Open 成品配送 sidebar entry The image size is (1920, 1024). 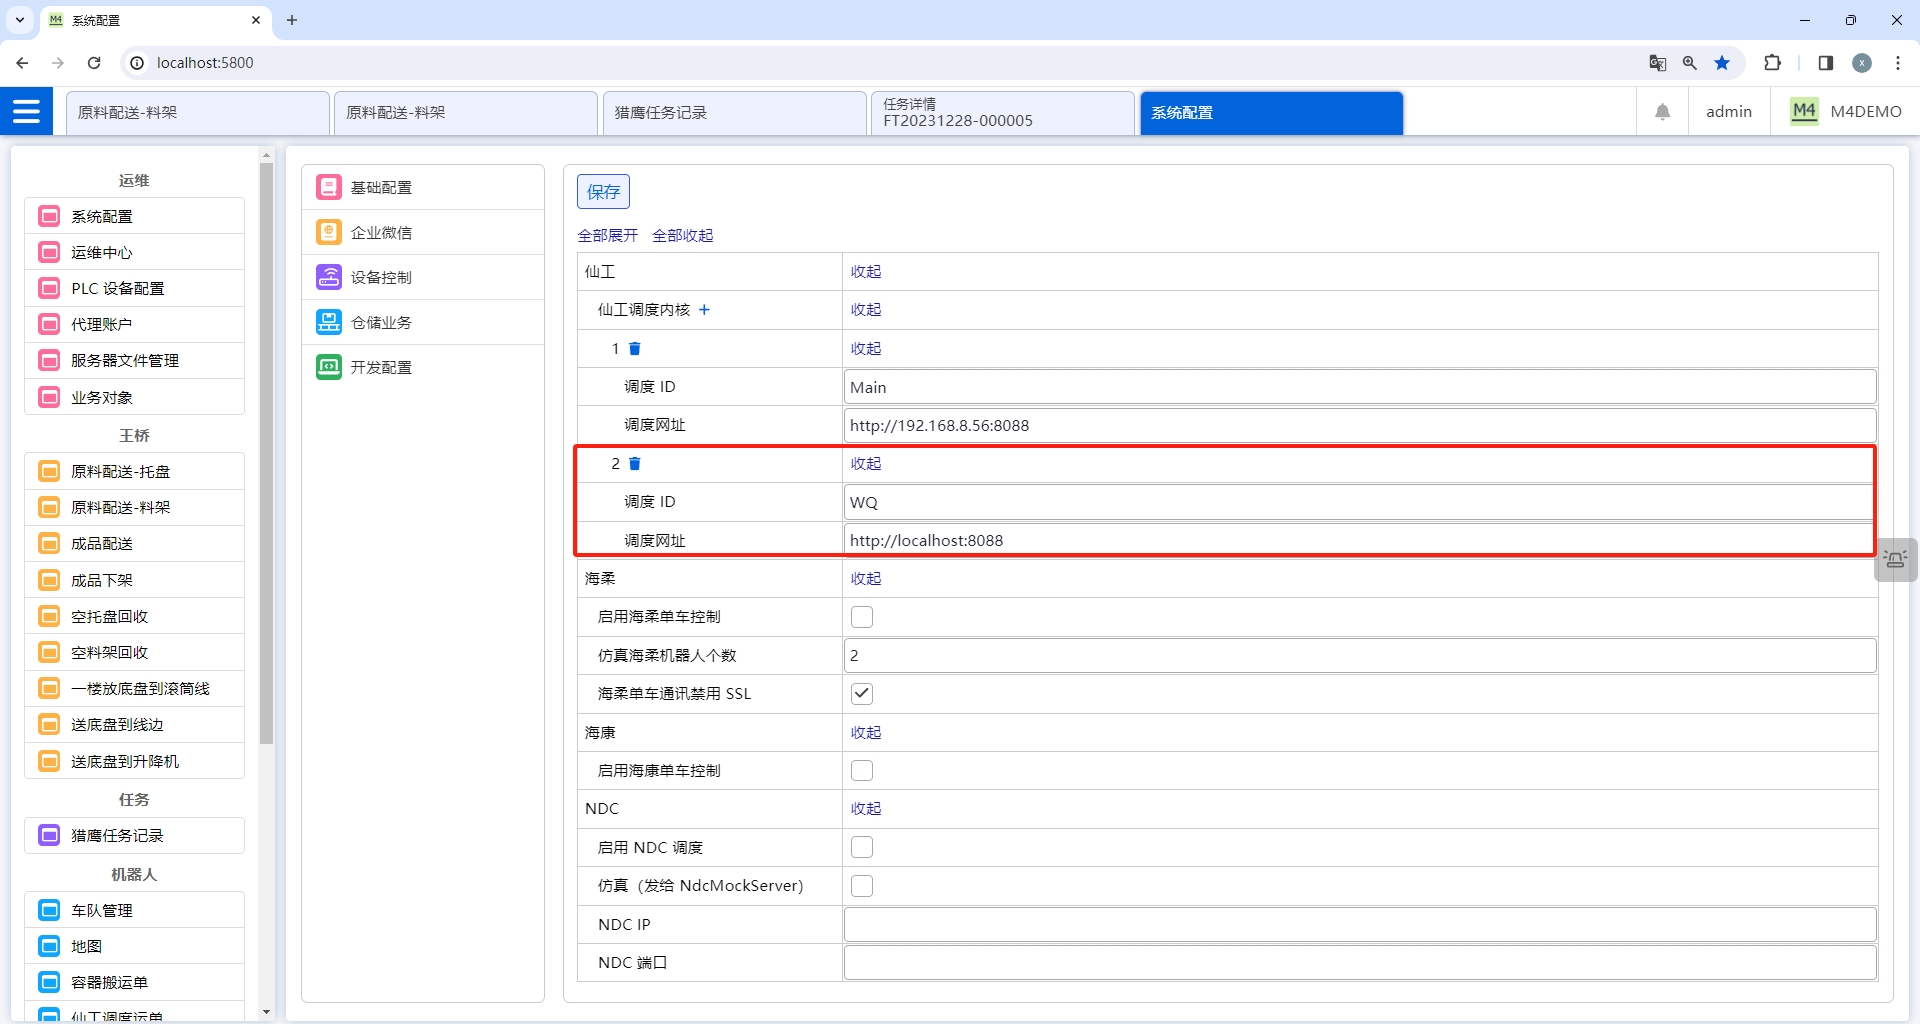coord(134,543)
